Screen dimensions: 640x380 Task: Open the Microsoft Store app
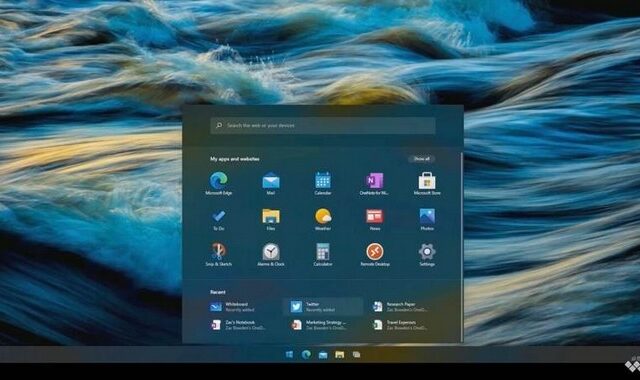point(427,184)
